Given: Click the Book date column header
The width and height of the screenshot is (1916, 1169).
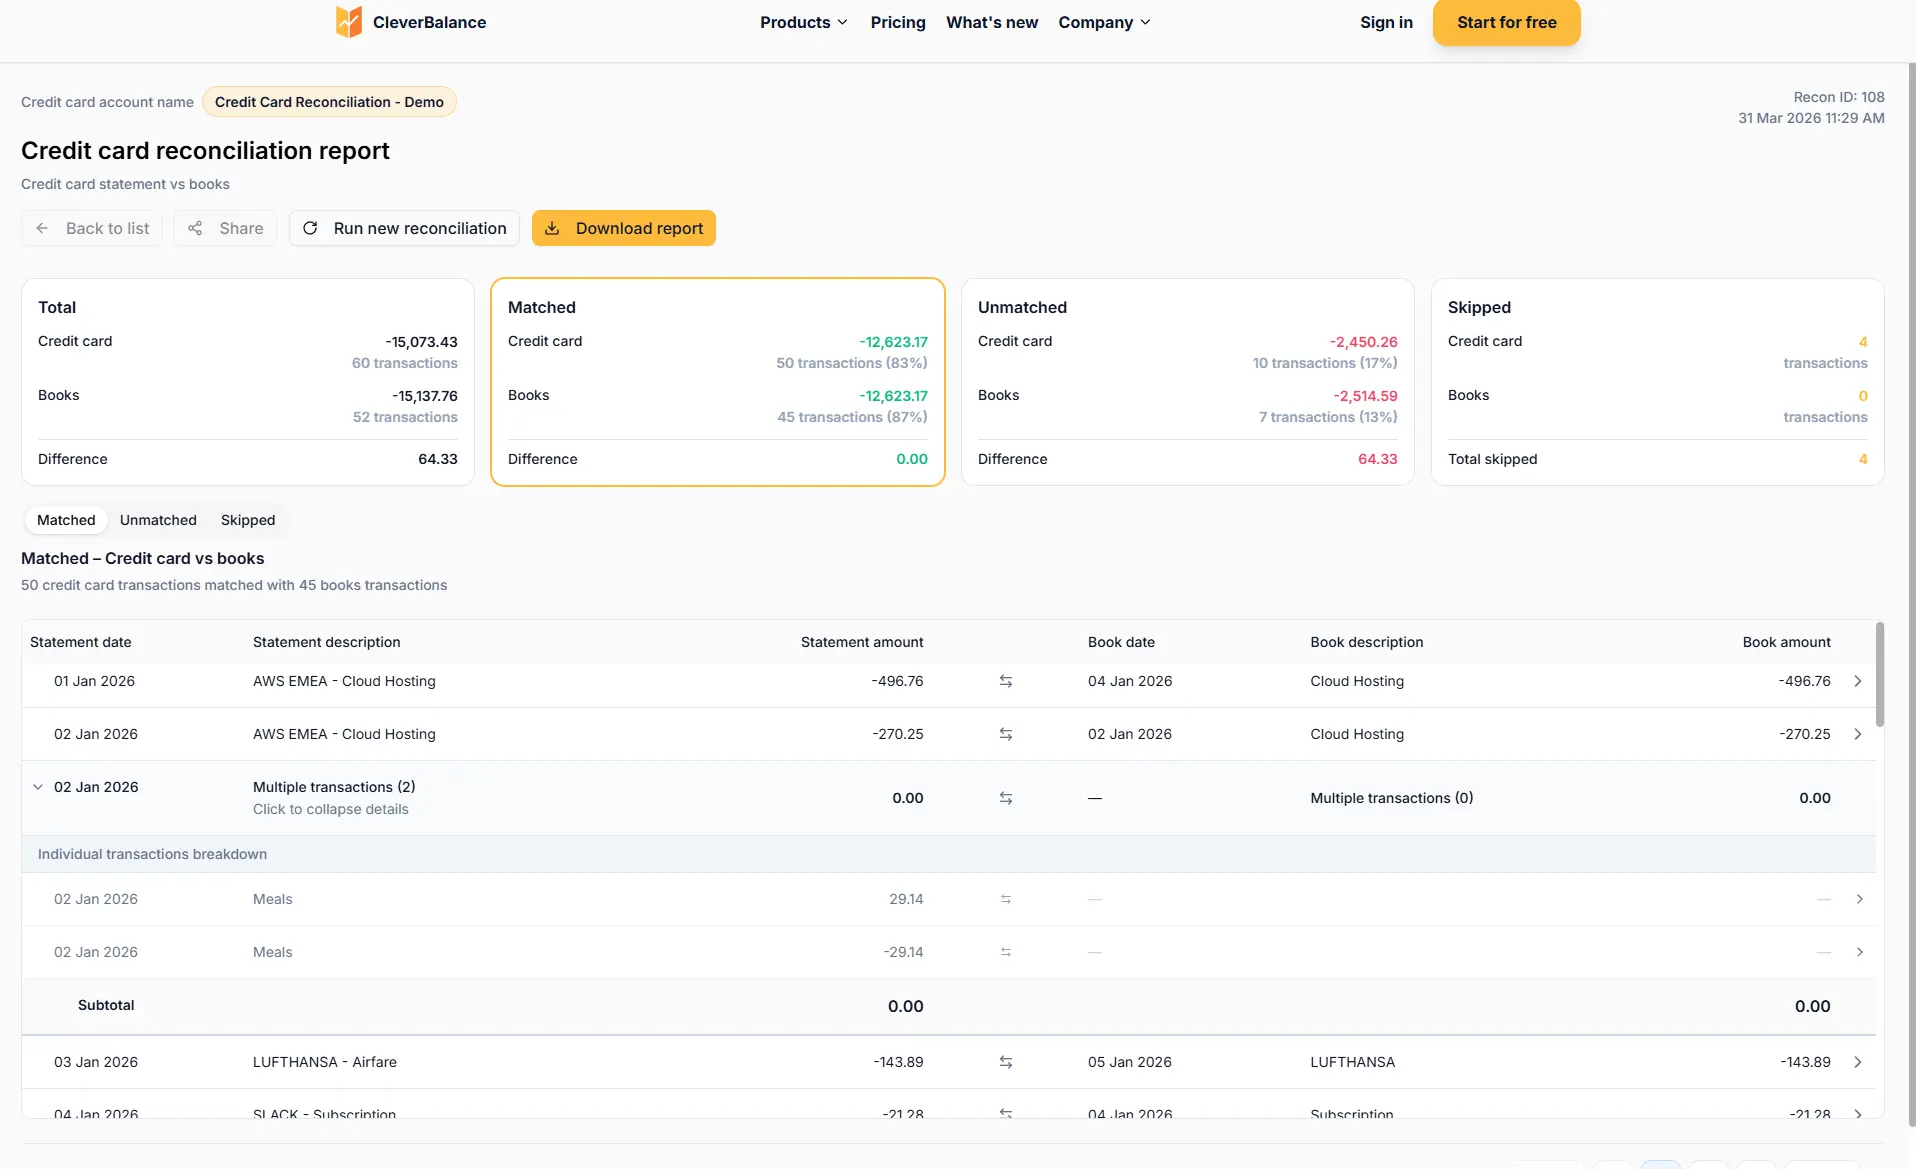Looking at the screenshot, I should click(x=1121, y=642).
